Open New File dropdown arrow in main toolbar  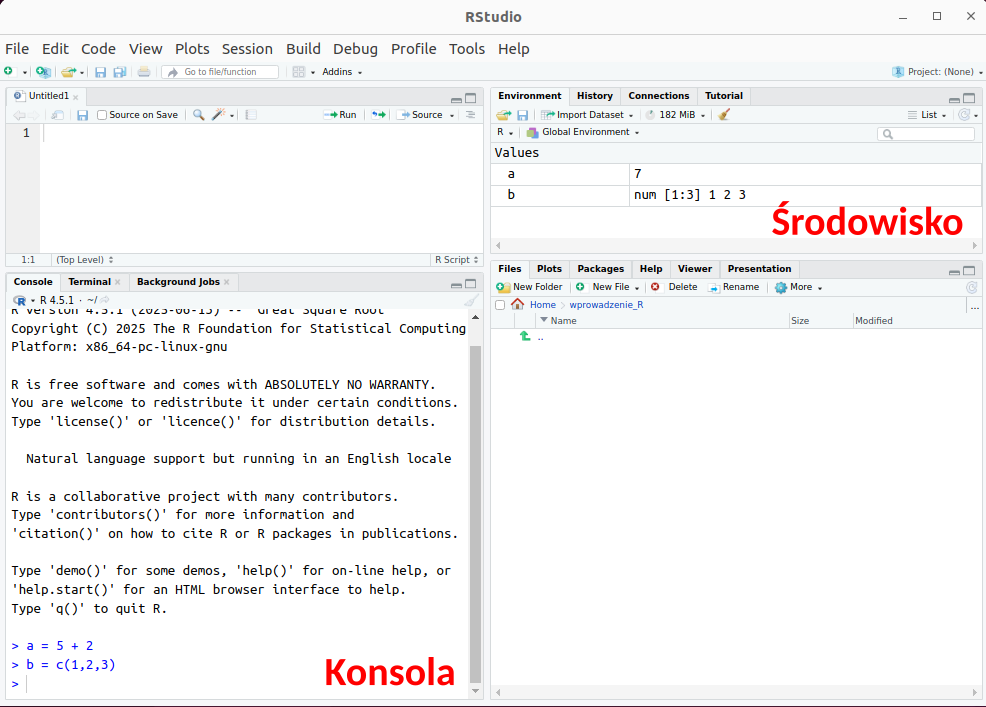coord(25,73)
